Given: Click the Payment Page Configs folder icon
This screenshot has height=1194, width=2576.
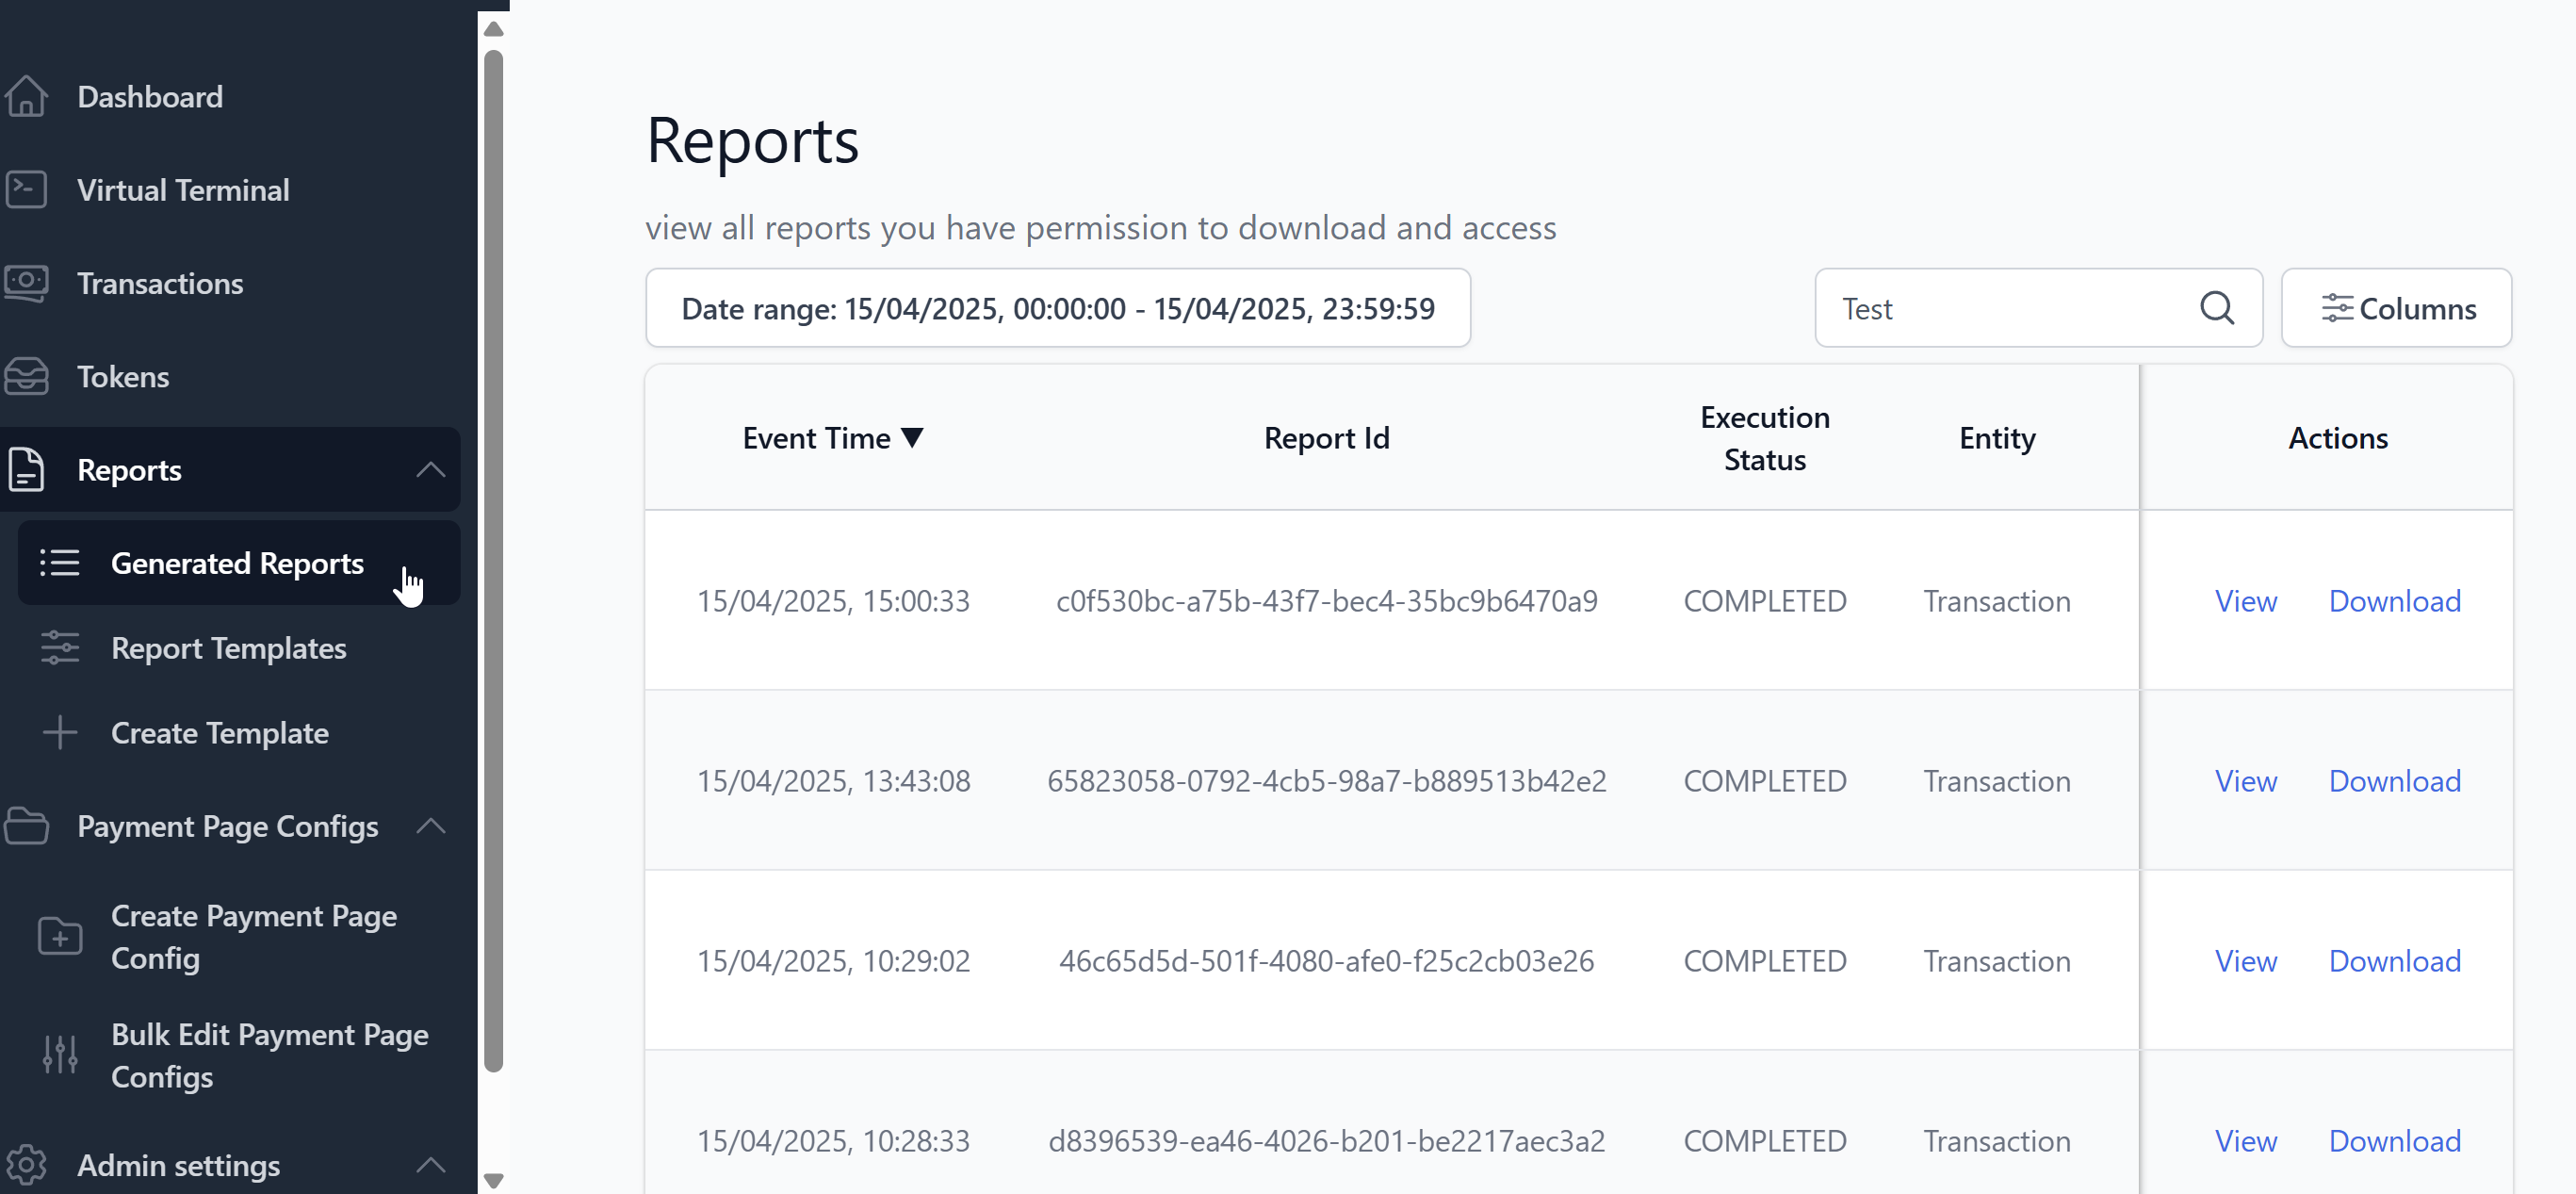Looking at the screenshot, I should point(26,826).
